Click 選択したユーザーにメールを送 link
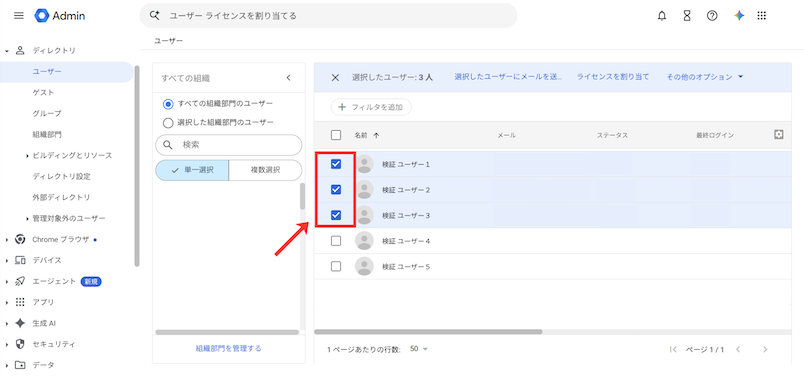Screen dimensions: 804x380 (508, 77)
